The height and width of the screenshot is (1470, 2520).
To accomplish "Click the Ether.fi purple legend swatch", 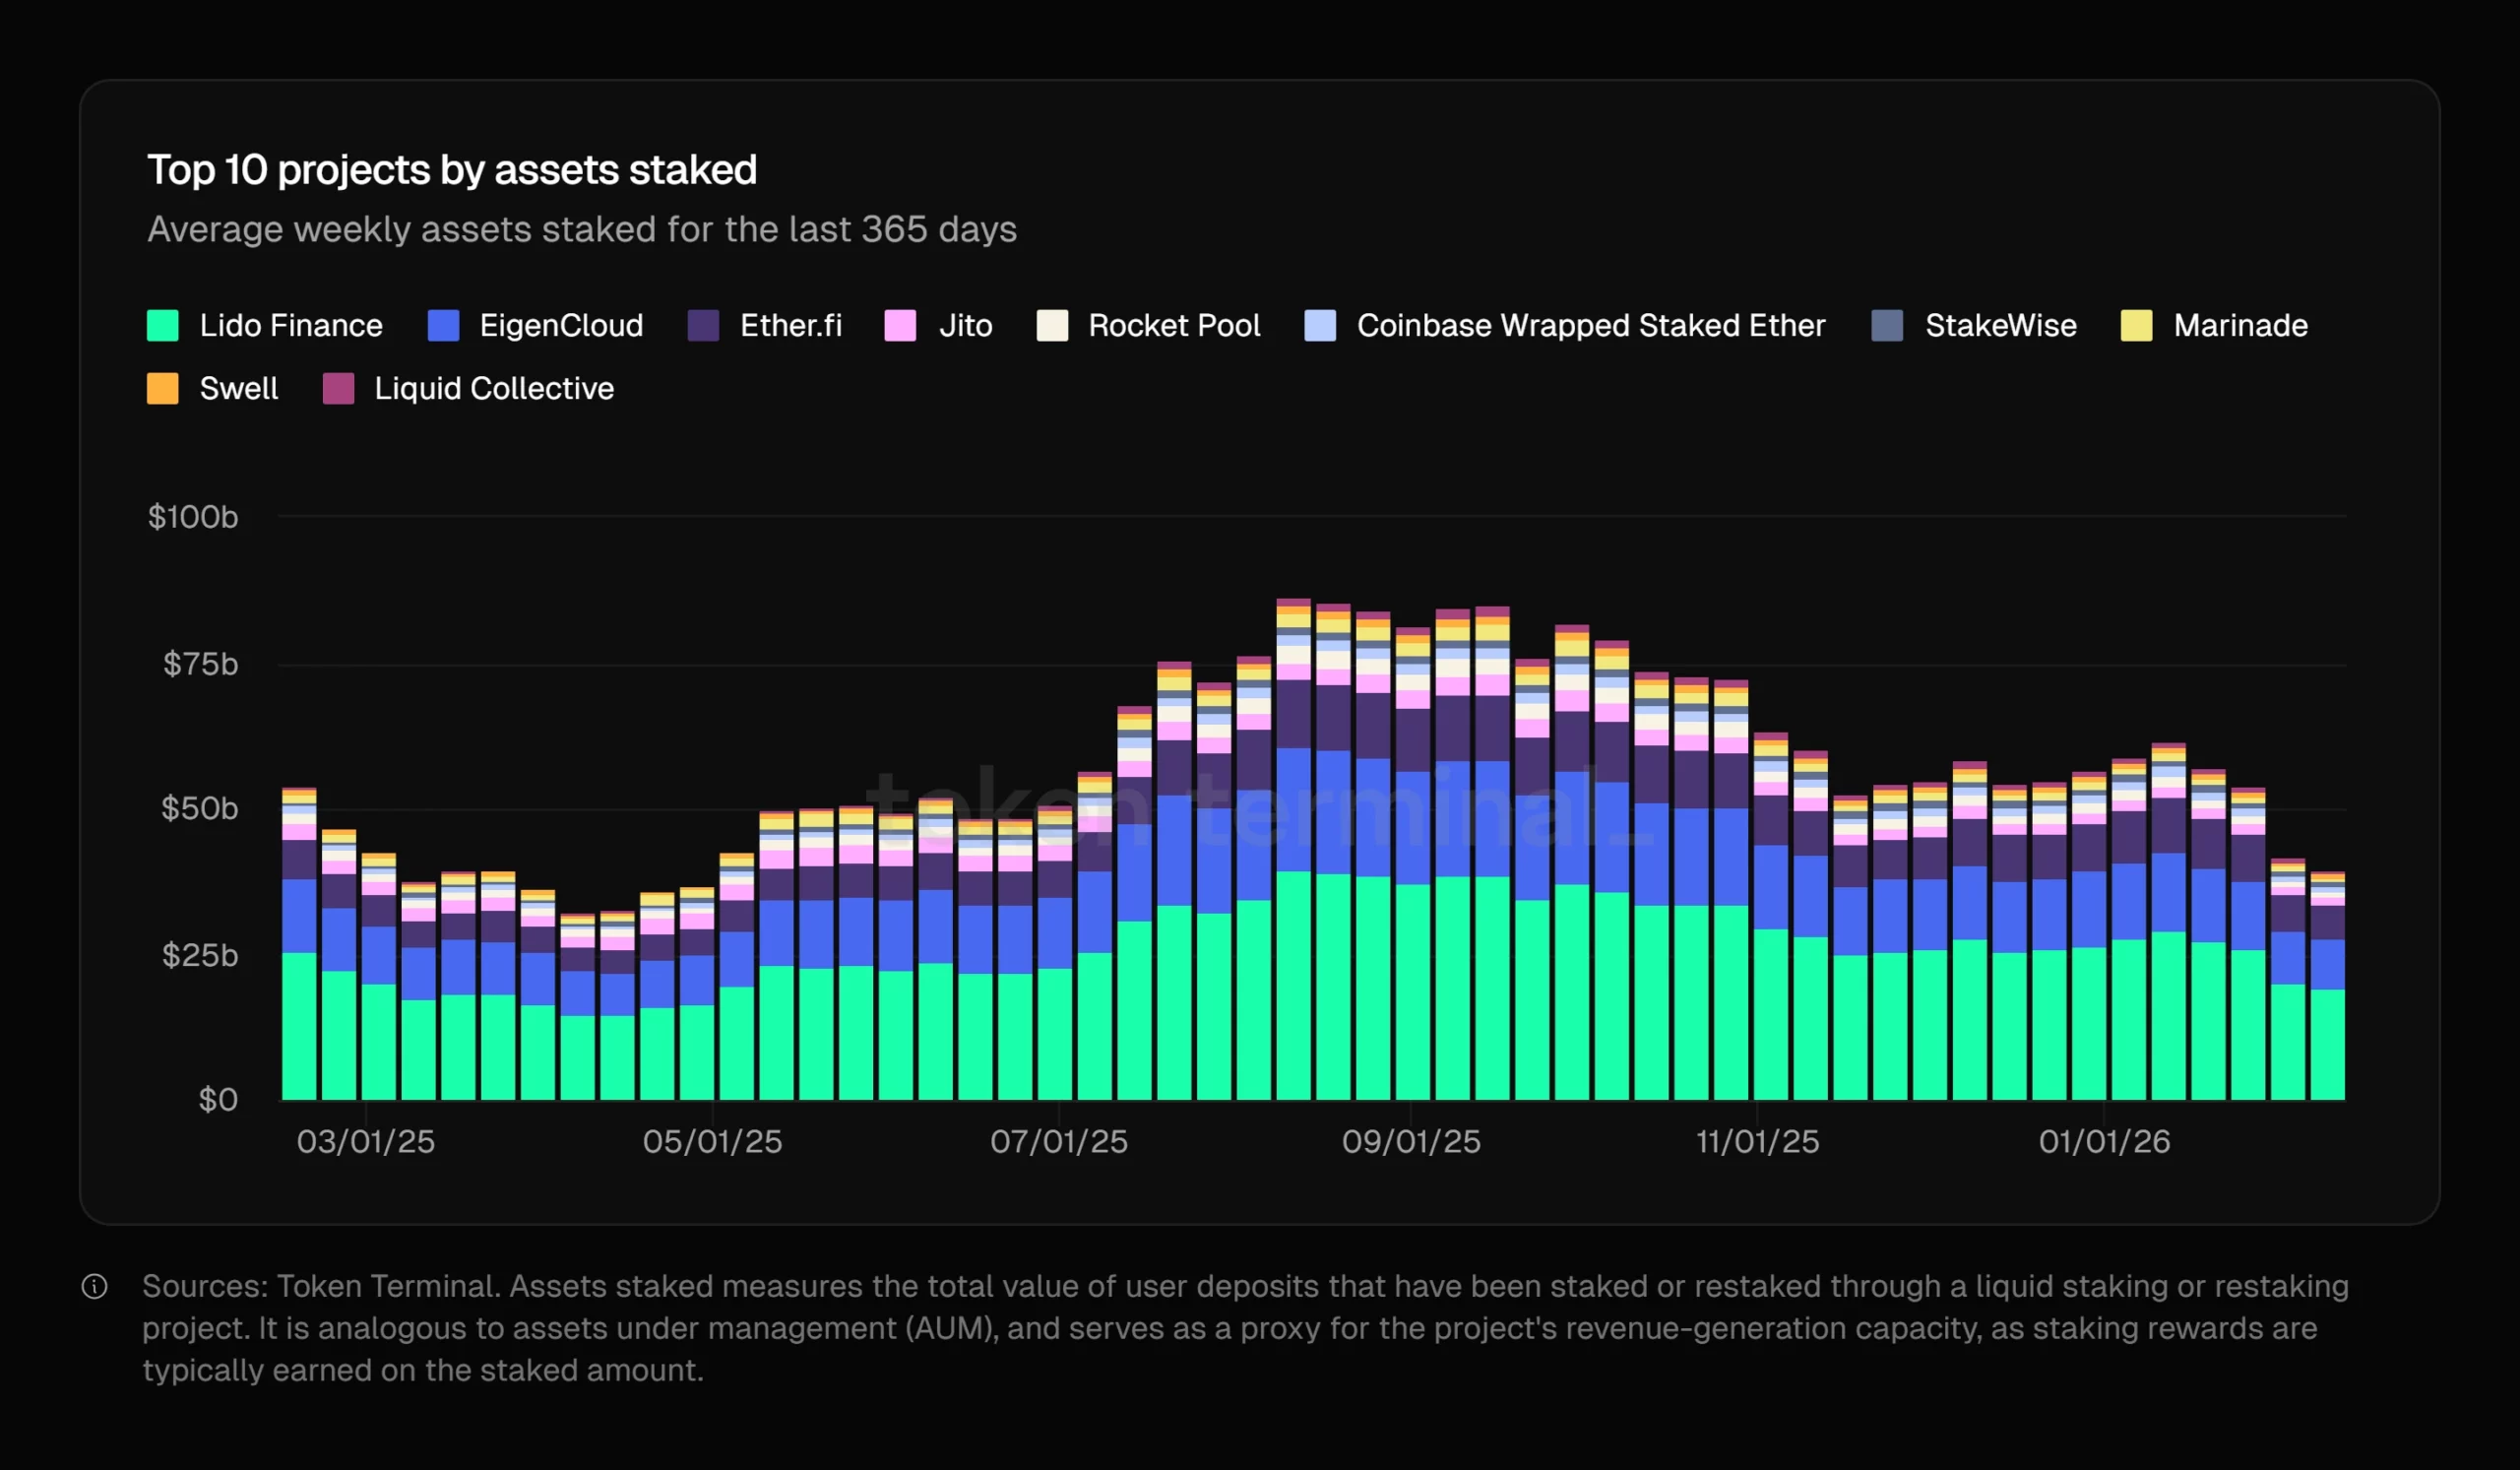I will point(703,325).
